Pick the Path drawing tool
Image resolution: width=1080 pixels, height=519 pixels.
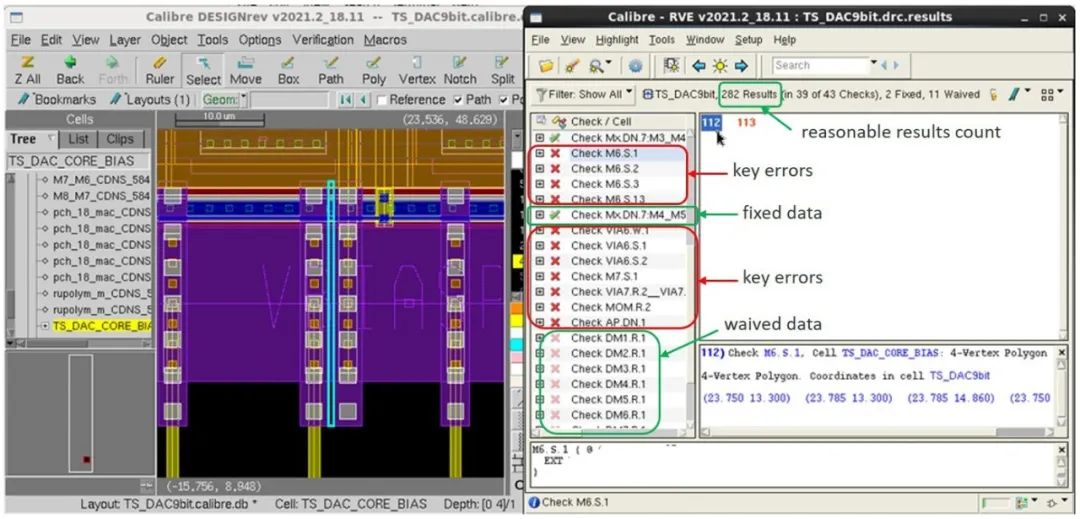coord(331,71)
